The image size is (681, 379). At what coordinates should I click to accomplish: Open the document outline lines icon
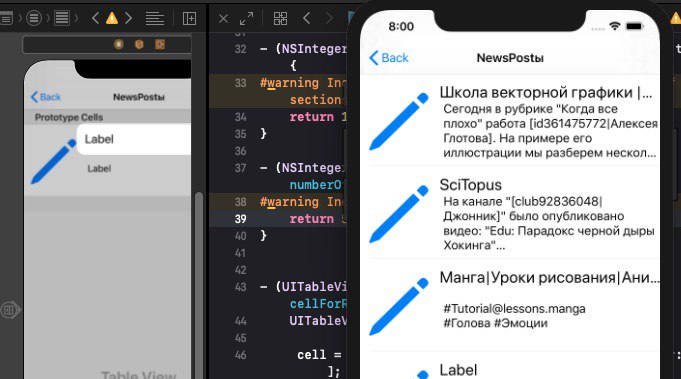(155, 18)
